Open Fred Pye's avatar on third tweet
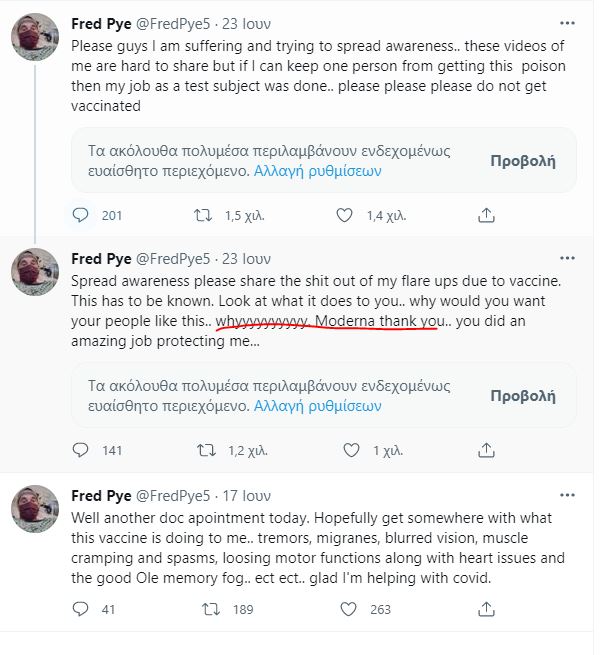The width and height of the screenshot is (614, 655). pyautogui.click(x=34, y=510)
